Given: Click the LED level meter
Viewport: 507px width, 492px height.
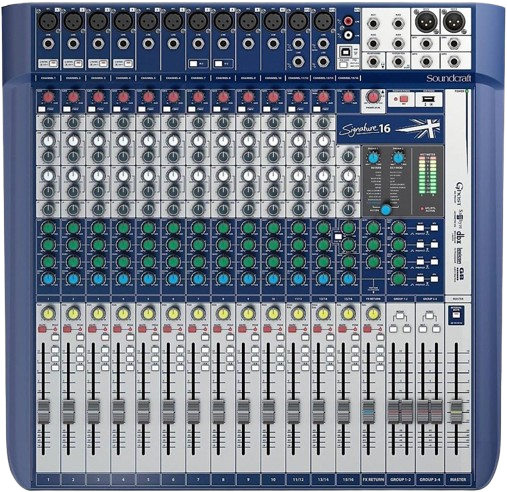Looking at the screenshot, I should point(428,174).
